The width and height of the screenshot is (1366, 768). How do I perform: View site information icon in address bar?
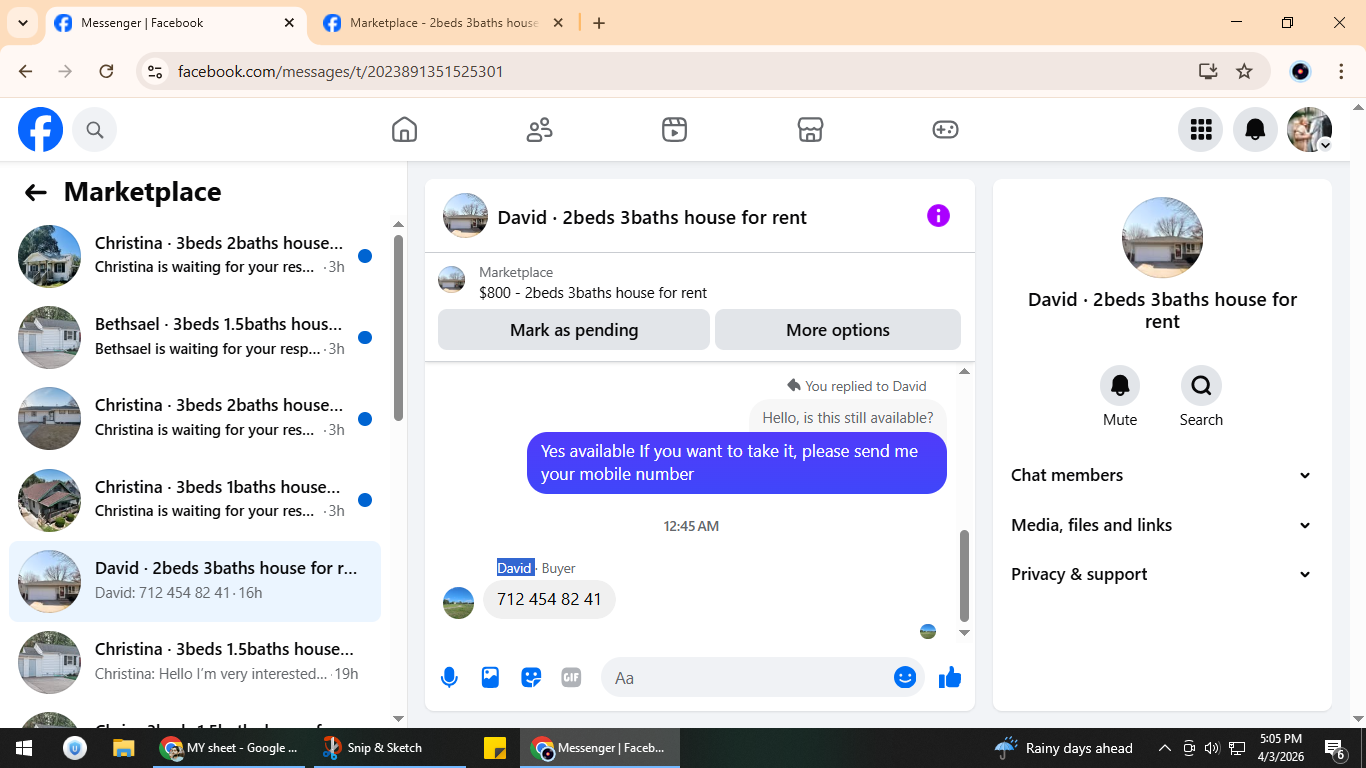(155, 72)
